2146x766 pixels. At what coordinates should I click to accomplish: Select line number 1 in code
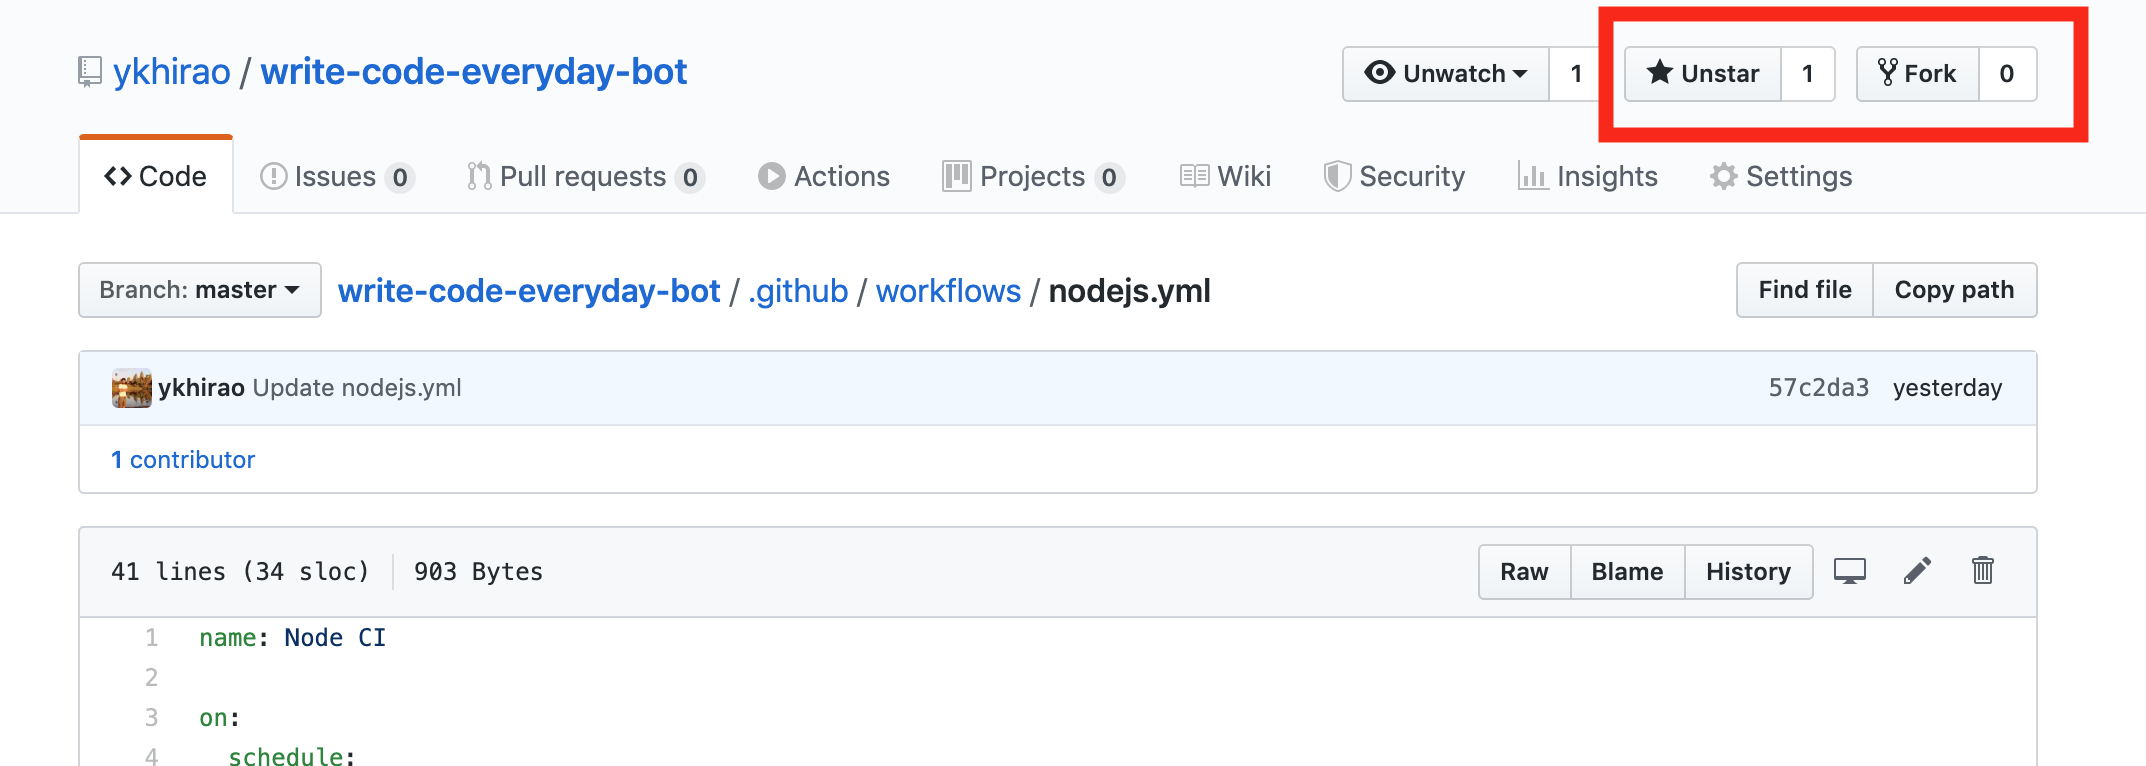(152, 638)
